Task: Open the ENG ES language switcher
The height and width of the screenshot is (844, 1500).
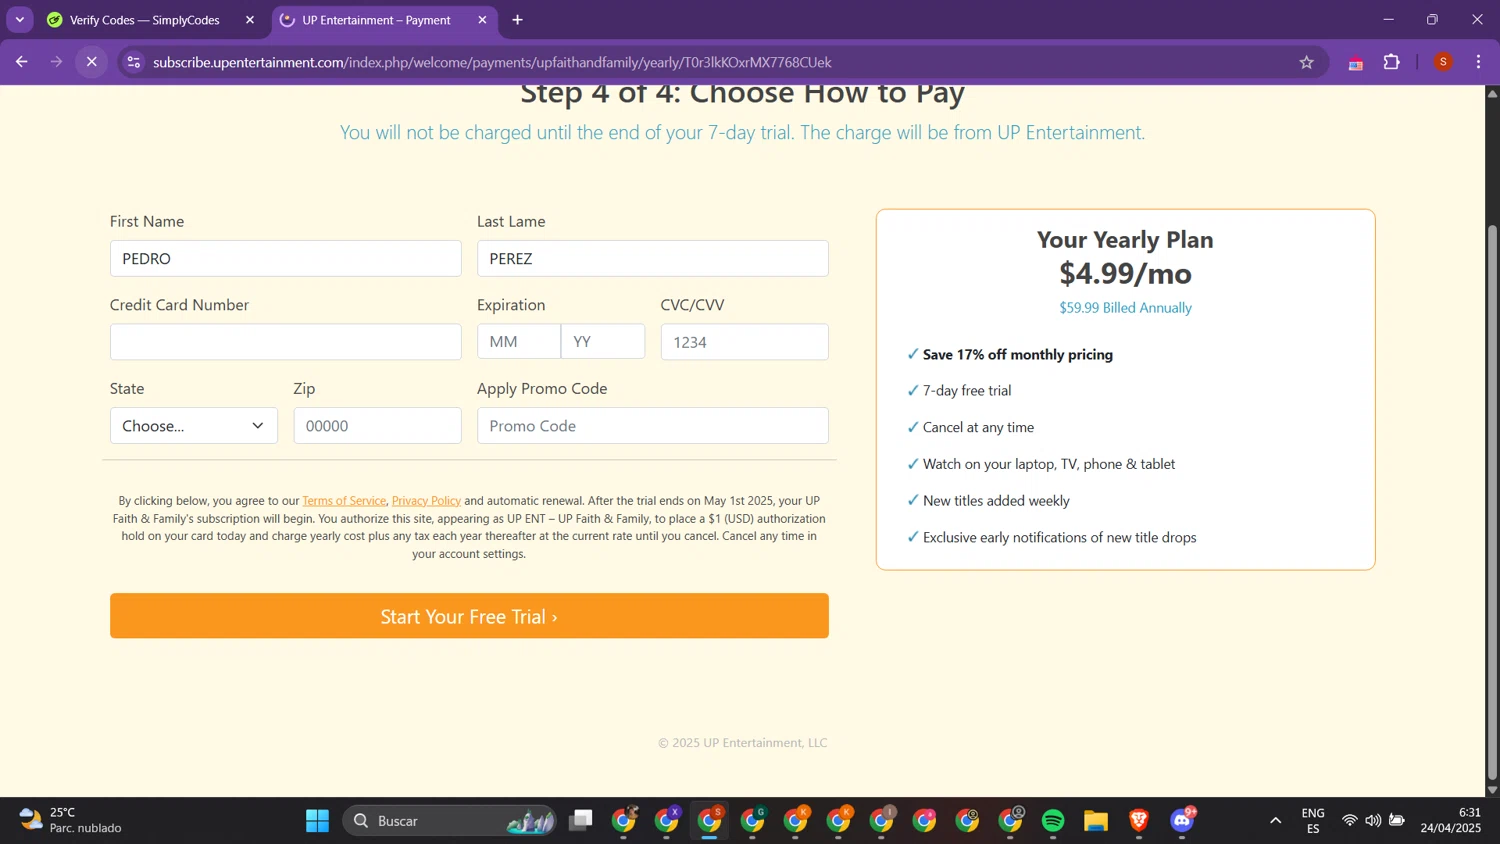Action: (x=1313, y=821)
